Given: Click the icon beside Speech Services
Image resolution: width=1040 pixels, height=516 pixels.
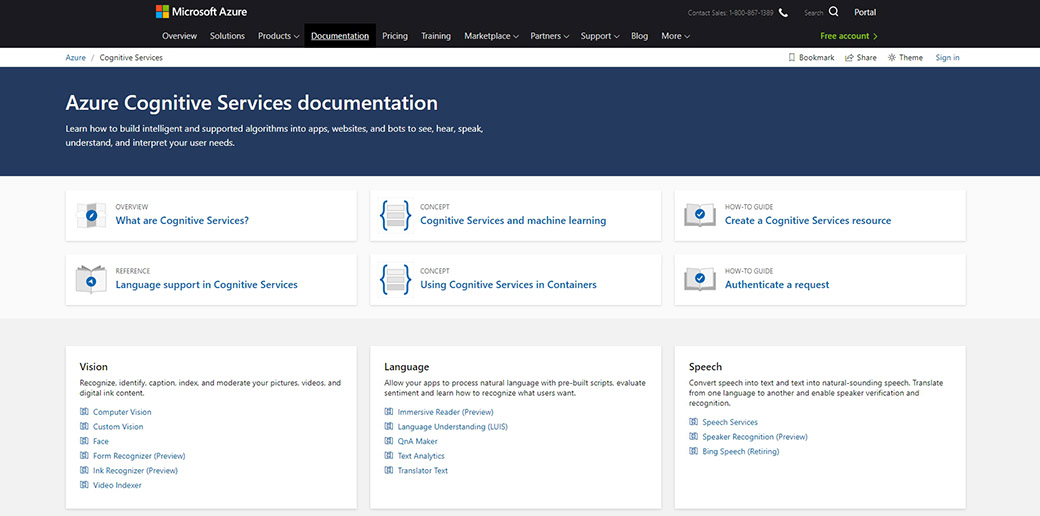Looking at the screenshot, I should point(693,422).
